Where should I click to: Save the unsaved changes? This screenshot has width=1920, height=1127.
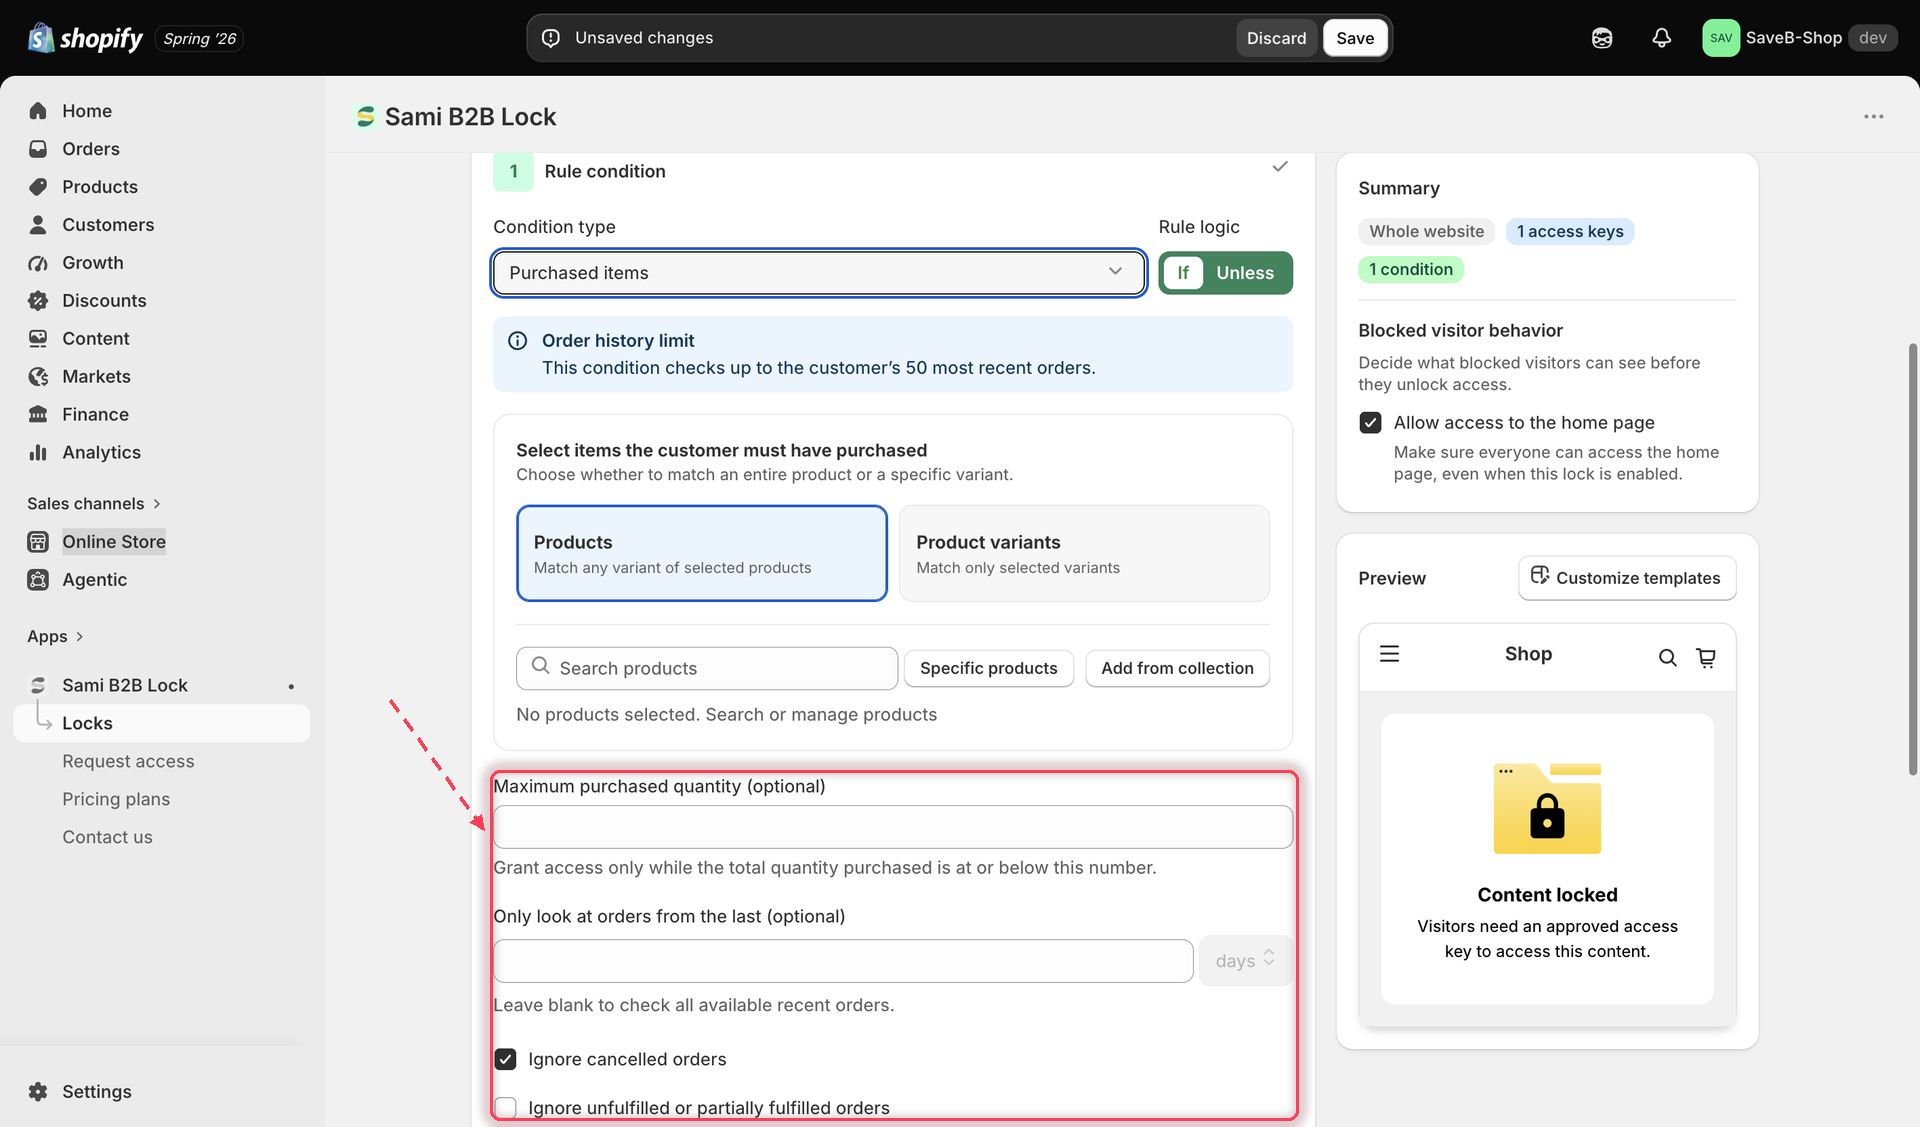pyautogui.click(x=1355, y=38)
